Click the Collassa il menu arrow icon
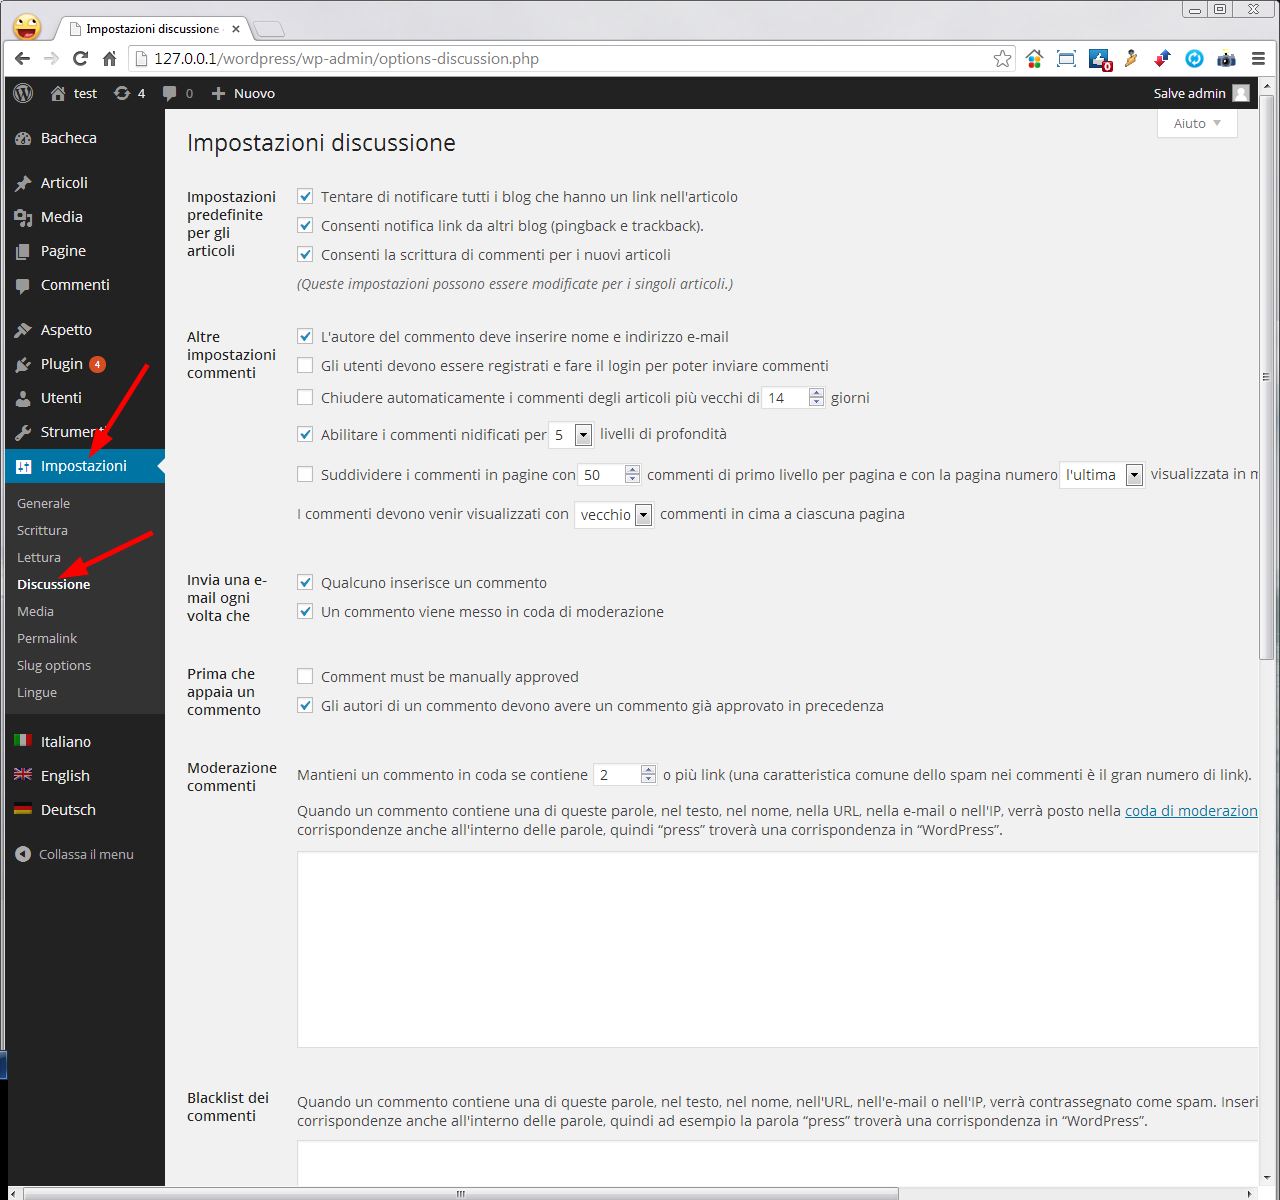This screenshot has height=1200, width=1280. (x=23, y=854)
